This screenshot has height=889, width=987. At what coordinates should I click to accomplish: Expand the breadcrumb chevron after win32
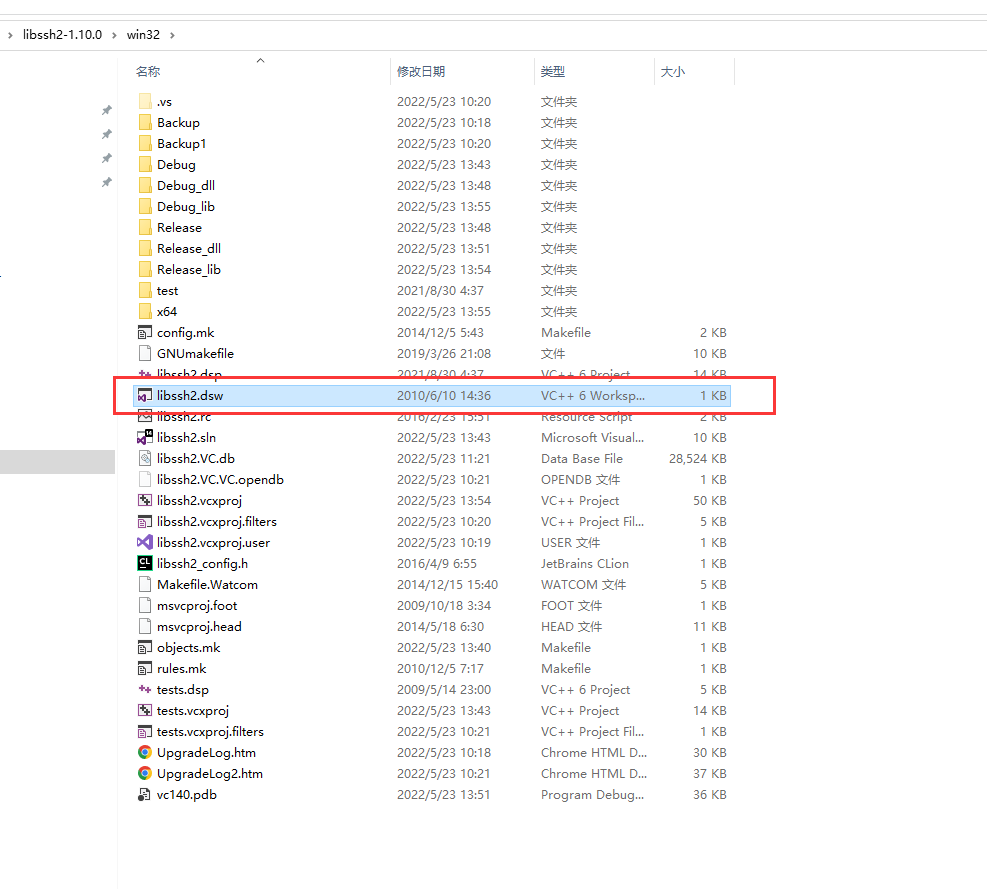[171, 34]
